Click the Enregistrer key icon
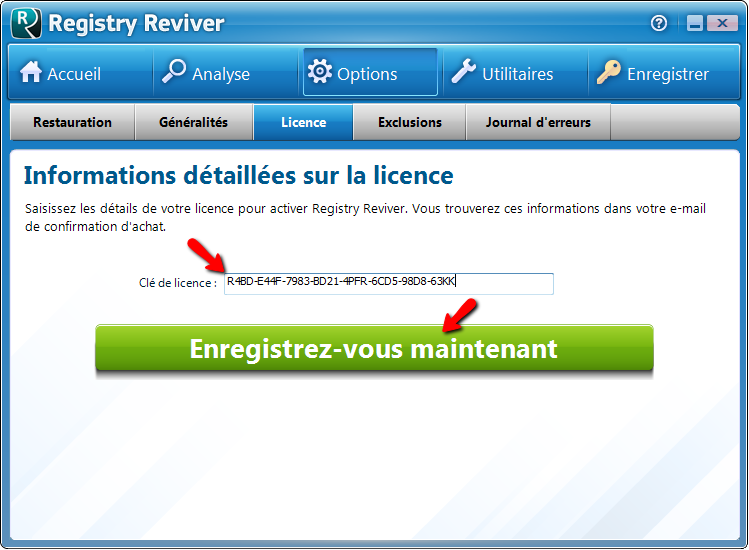This screenshot has width=749, height=550. point(609,72)
